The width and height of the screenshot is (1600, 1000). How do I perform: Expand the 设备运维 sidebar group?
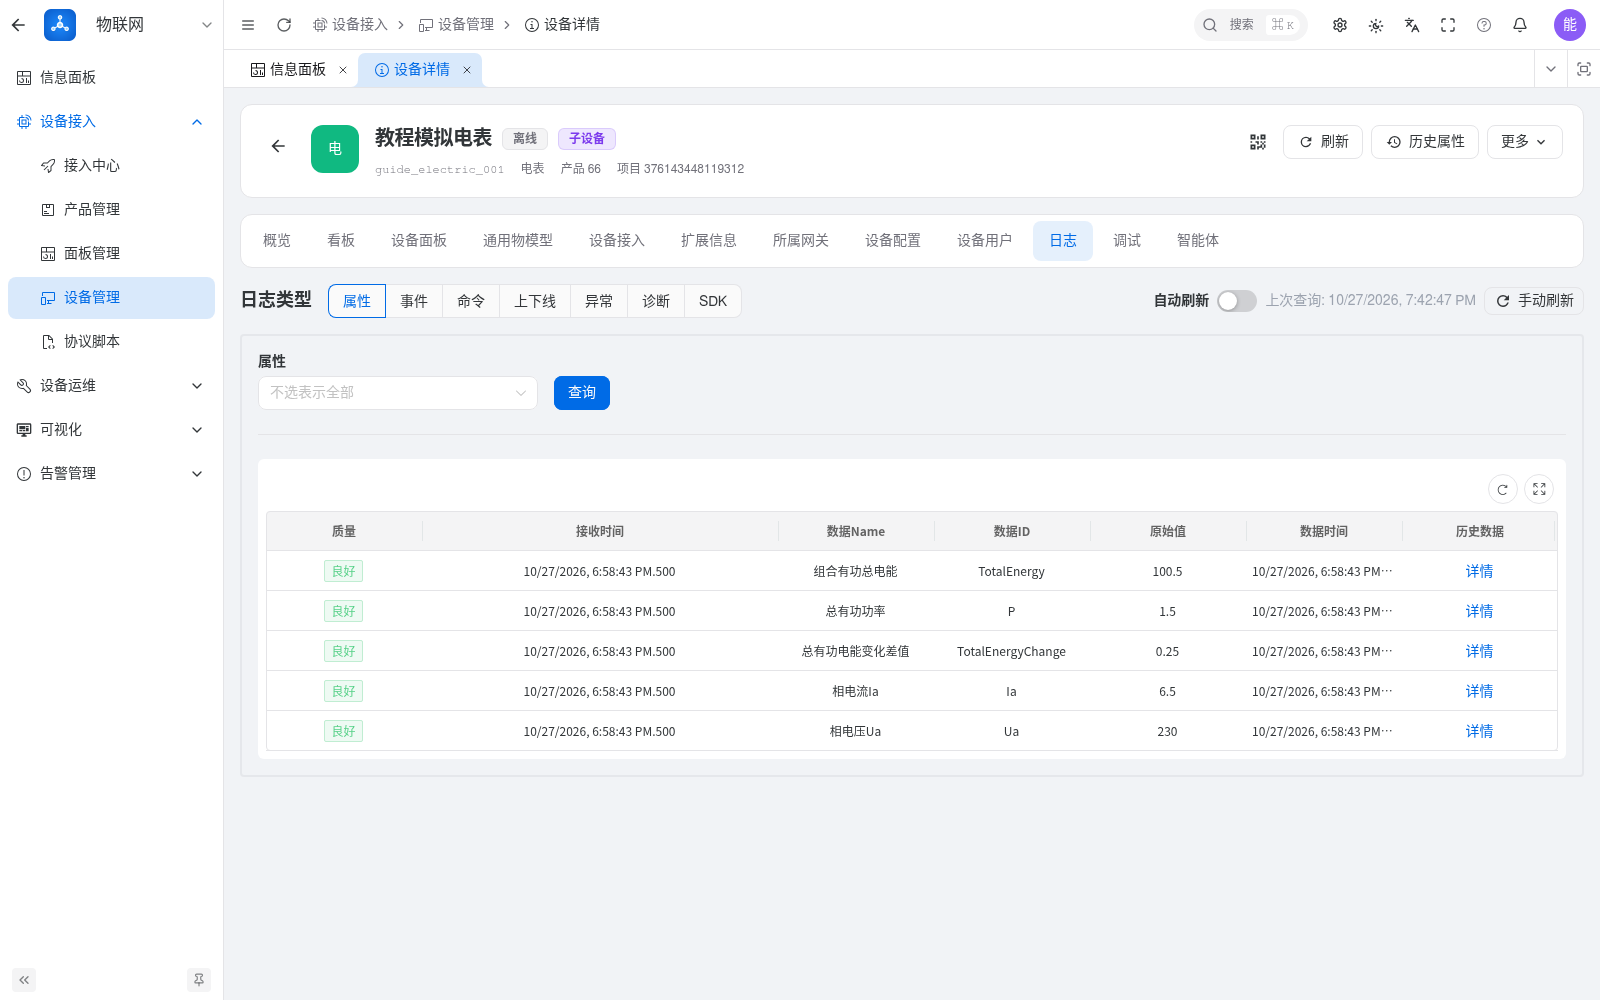[111, 386]
